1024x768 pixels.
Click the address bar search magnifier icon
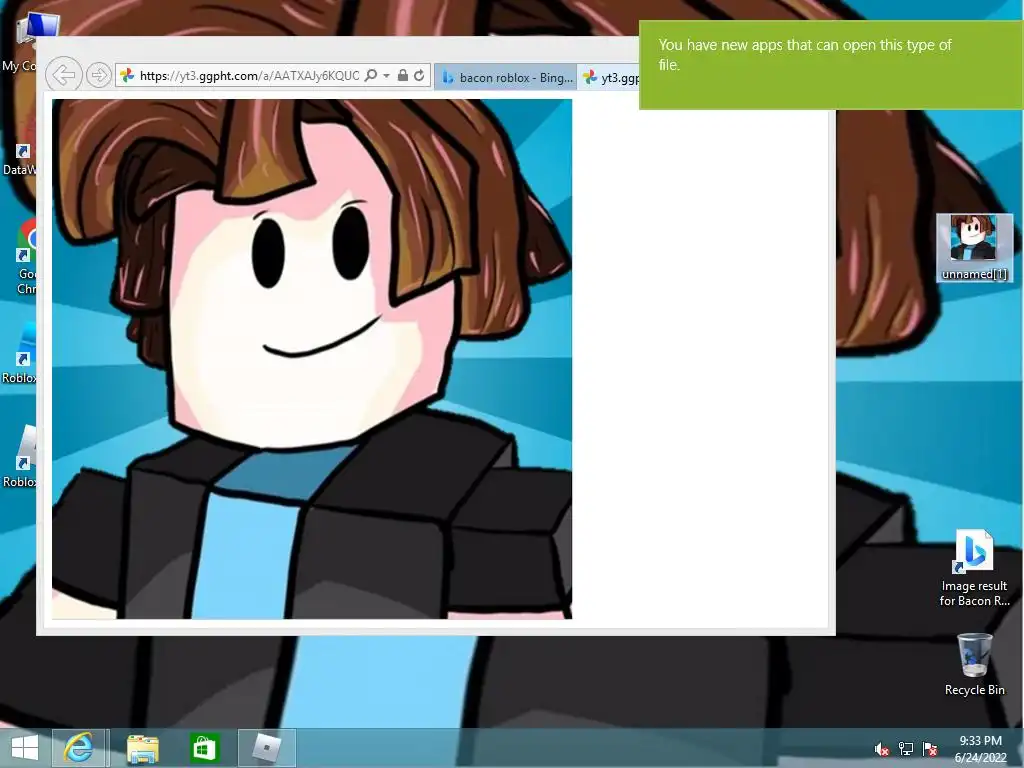click(371, 75)
